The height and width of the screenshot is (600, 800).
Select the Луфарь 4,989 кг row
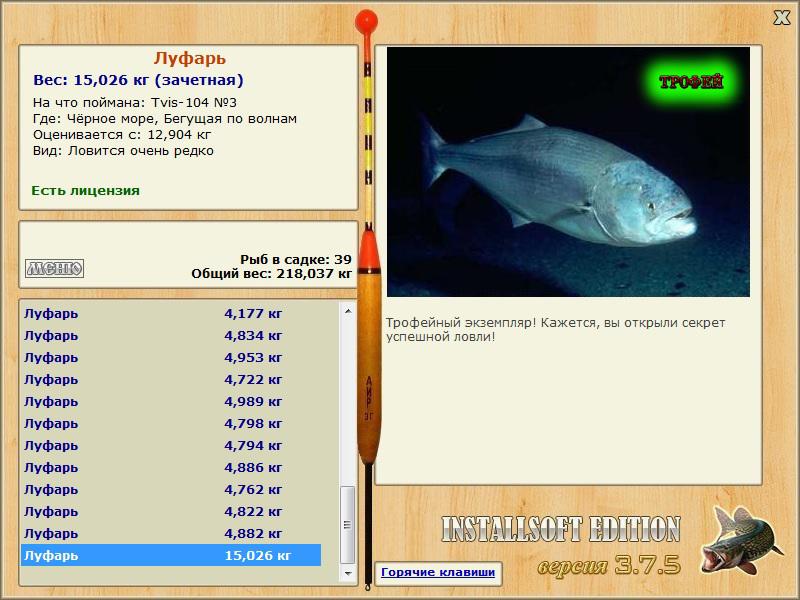click(x=171, y=401)
